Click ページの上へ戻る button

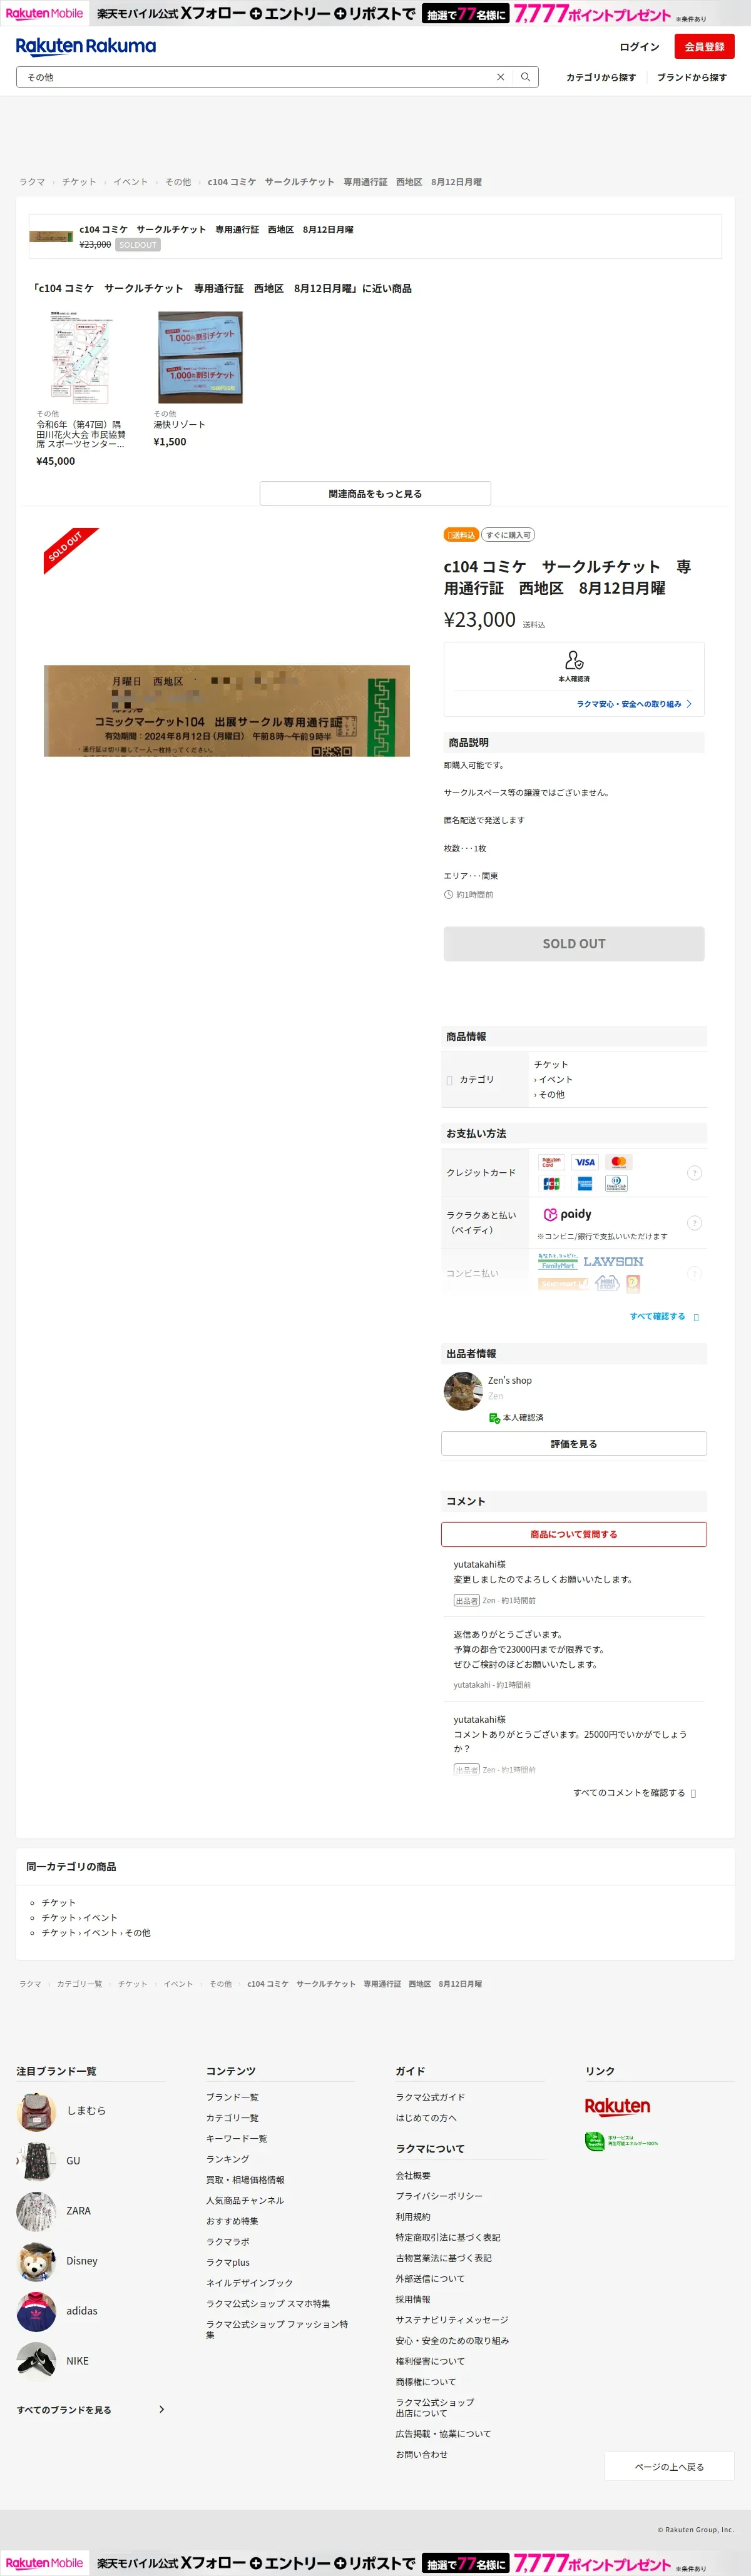tap(669, 2466)
